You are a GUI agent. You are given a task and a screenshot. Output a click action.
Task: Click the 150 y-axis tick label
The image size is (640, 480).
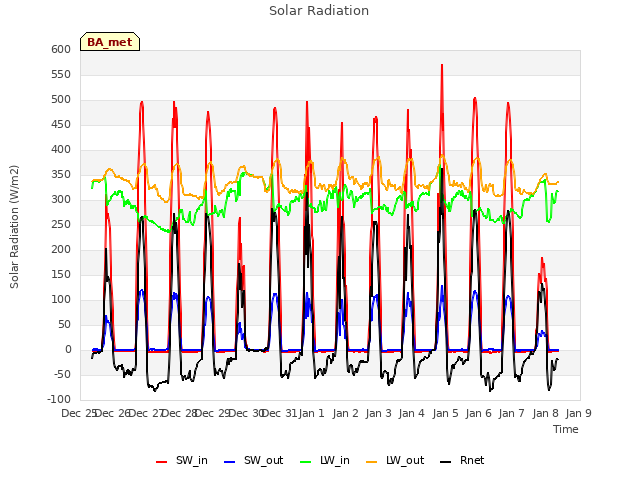pos(61,275)
